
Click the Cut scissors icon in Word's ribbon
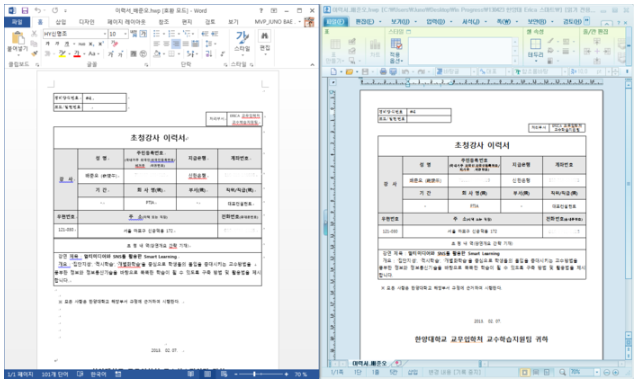click(35, 34)
